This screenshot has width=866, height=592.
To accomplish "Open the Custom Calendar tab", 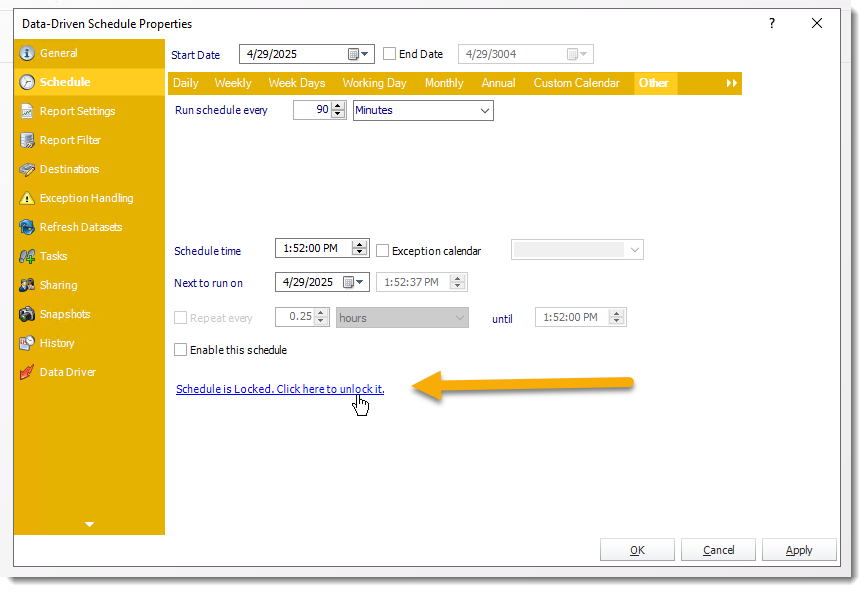I will [576, 83].
